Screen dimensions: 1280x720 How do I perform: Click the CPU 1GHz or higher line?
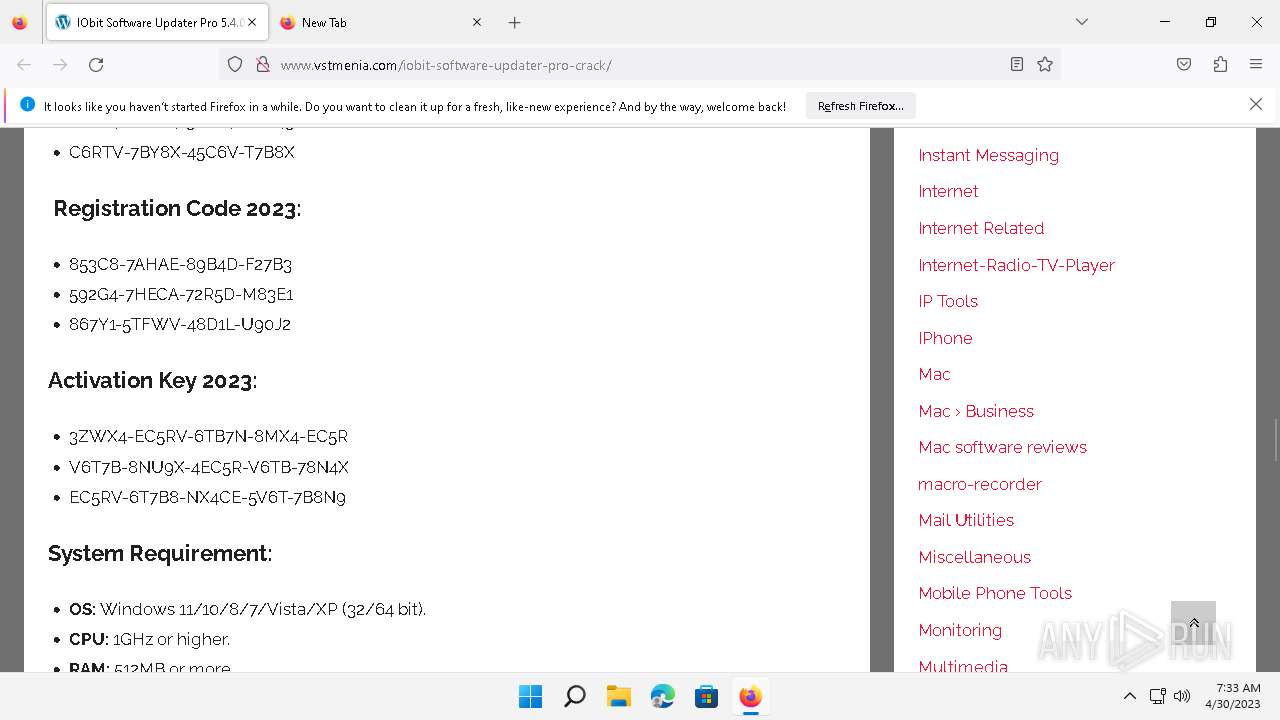pyautogui.click(x=149, y=639)
